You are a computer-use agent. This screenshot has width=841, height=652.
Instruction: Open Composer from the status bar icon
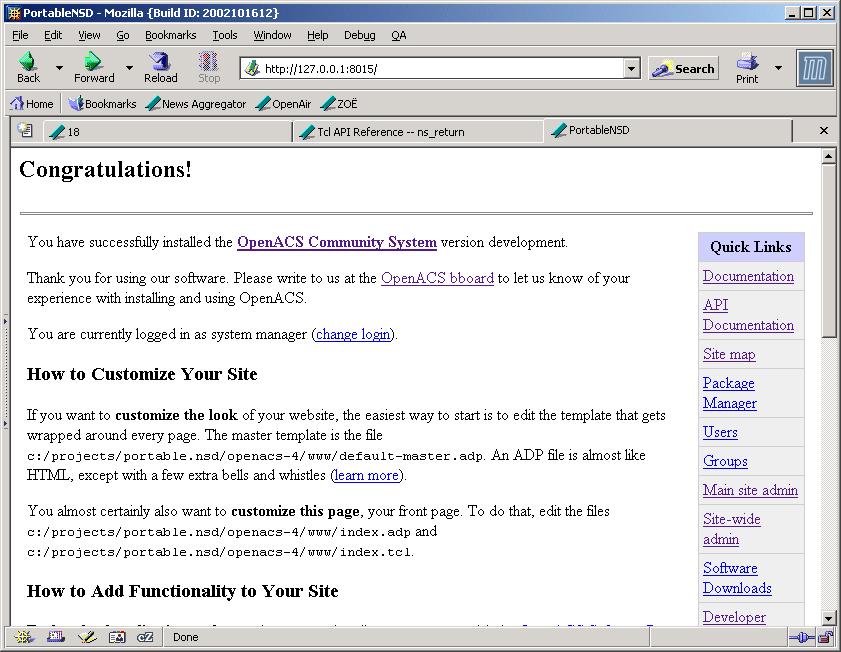[x=87, y=637]
